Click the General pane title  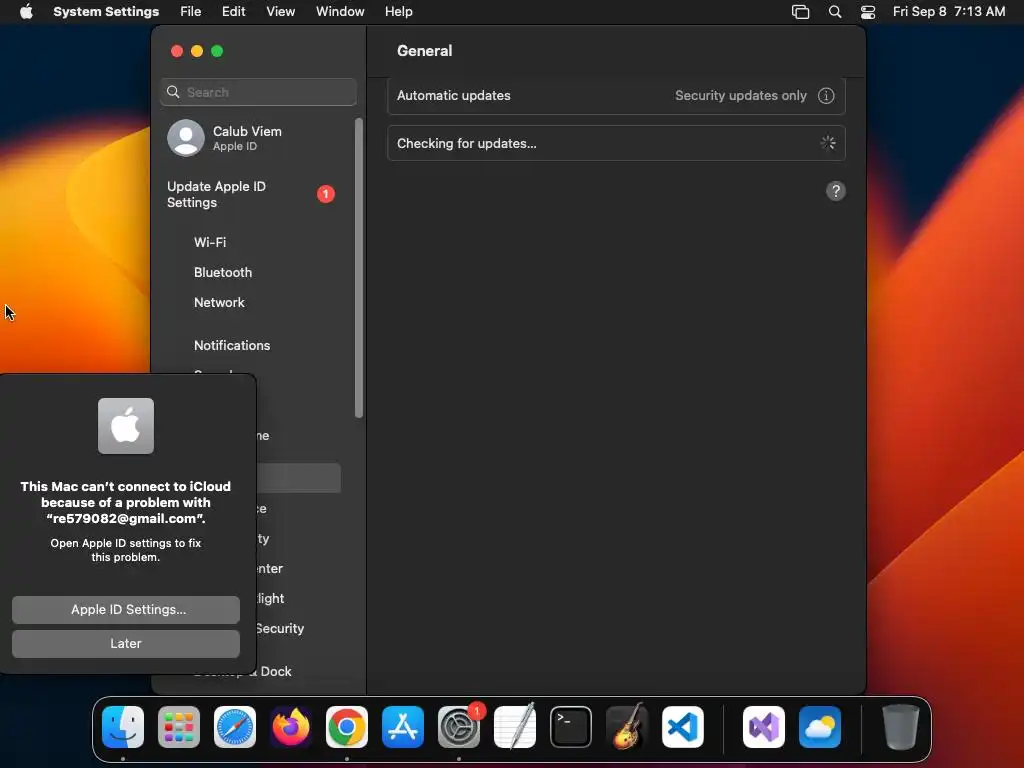[x=424, y=51]
